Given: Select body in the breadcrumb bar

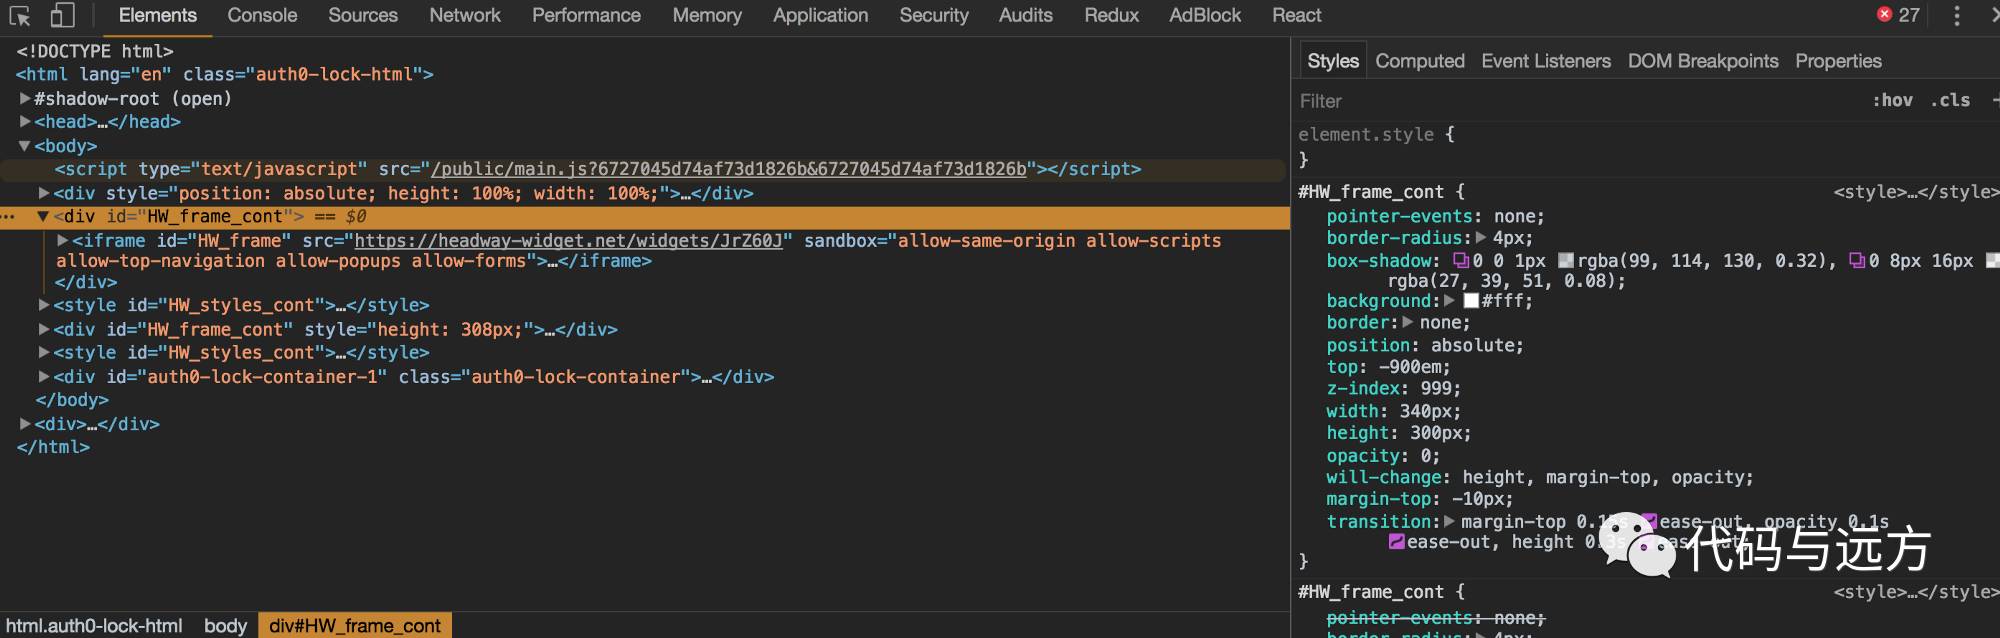Looking at the screenshot, I should [225, 626].
